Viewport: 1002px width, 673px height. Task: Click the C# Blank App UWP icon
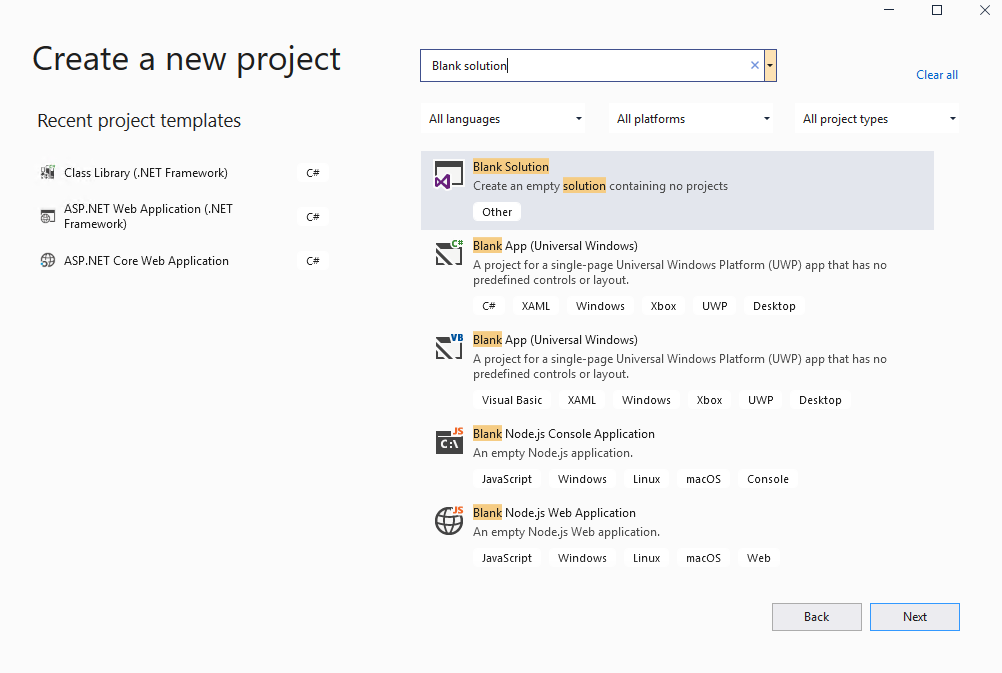tap(449, 253)
